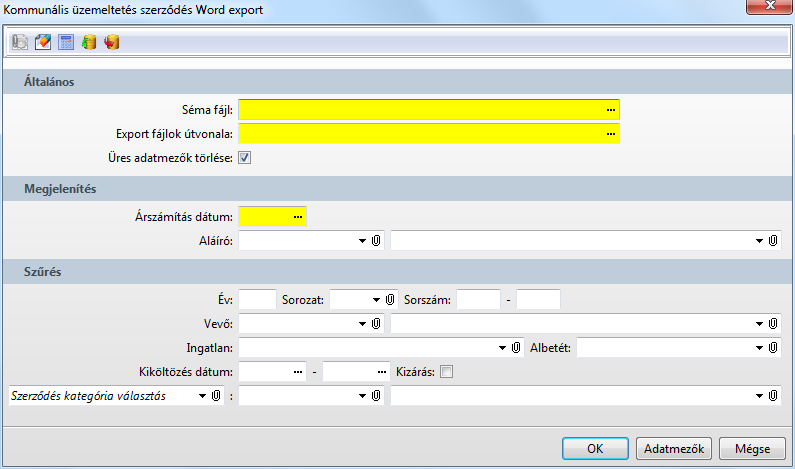Click the paperclip next to Aláíró code field
This screenshot has width=795, height=469.
tap(376, 240)
